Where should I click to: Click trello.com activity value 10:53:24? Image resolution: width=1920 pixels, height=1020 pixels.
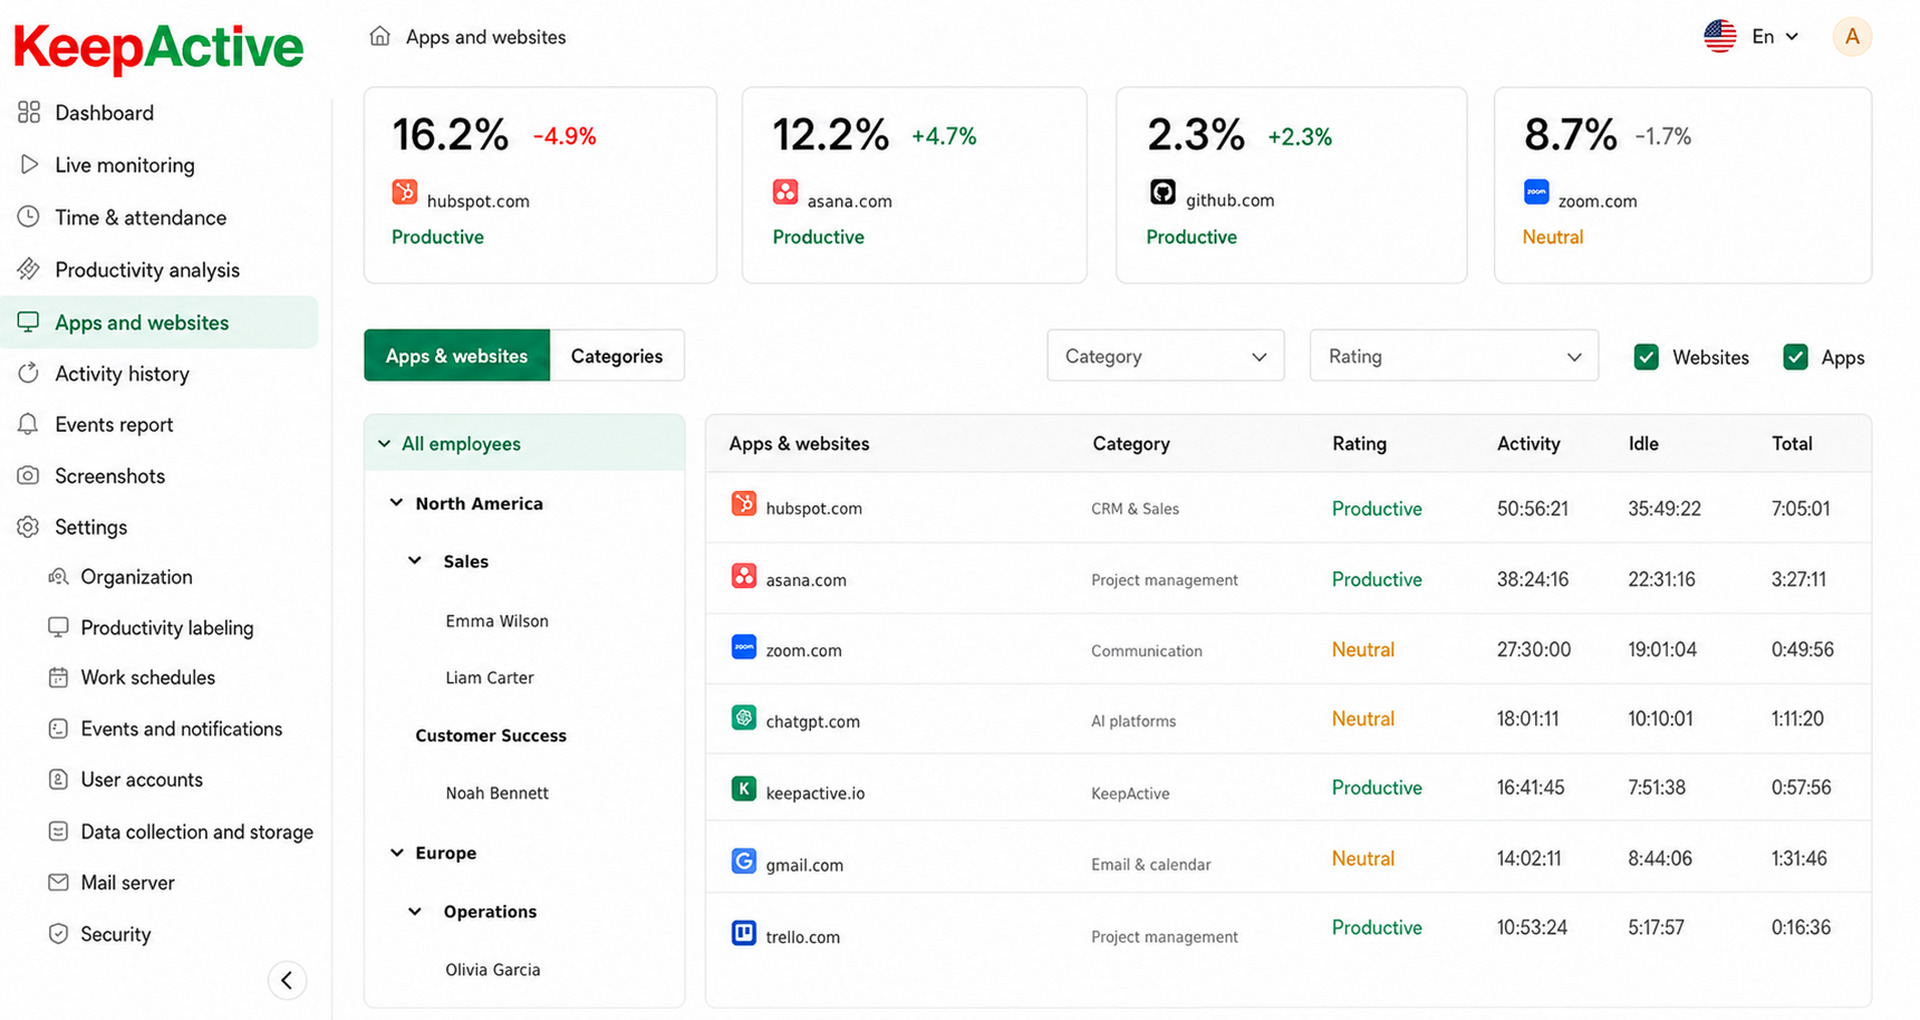(x=1532, y=928)
